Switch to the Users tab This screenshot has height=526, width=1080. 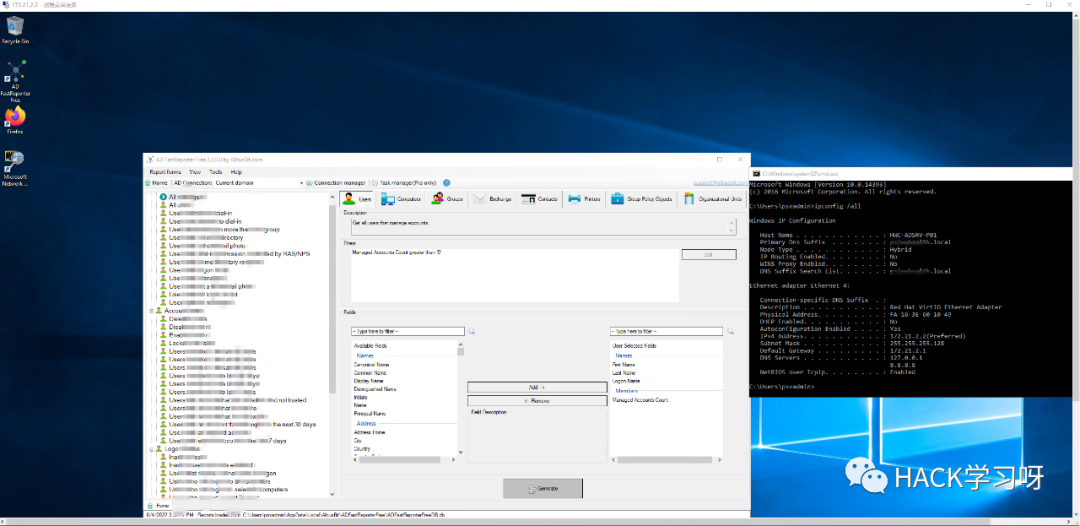pyautogui.click(x=357, y=199)
